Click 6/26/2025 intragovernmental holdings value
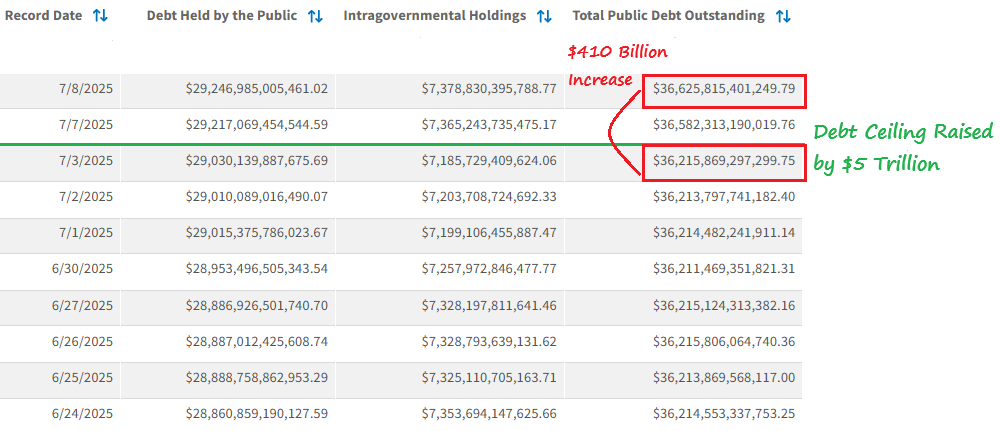Screen dimensions: 1000x431 (x=489, y=342)
